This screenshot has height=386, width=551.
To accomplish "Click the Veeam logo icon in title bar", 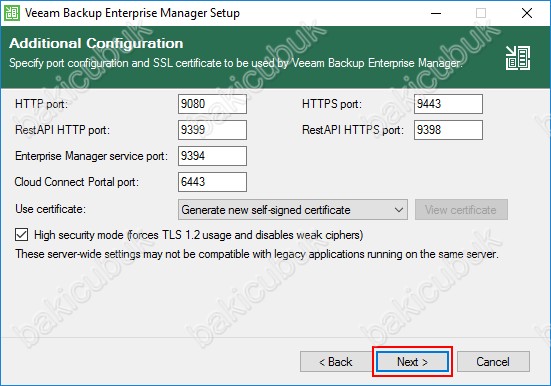I will click(12, 13).
